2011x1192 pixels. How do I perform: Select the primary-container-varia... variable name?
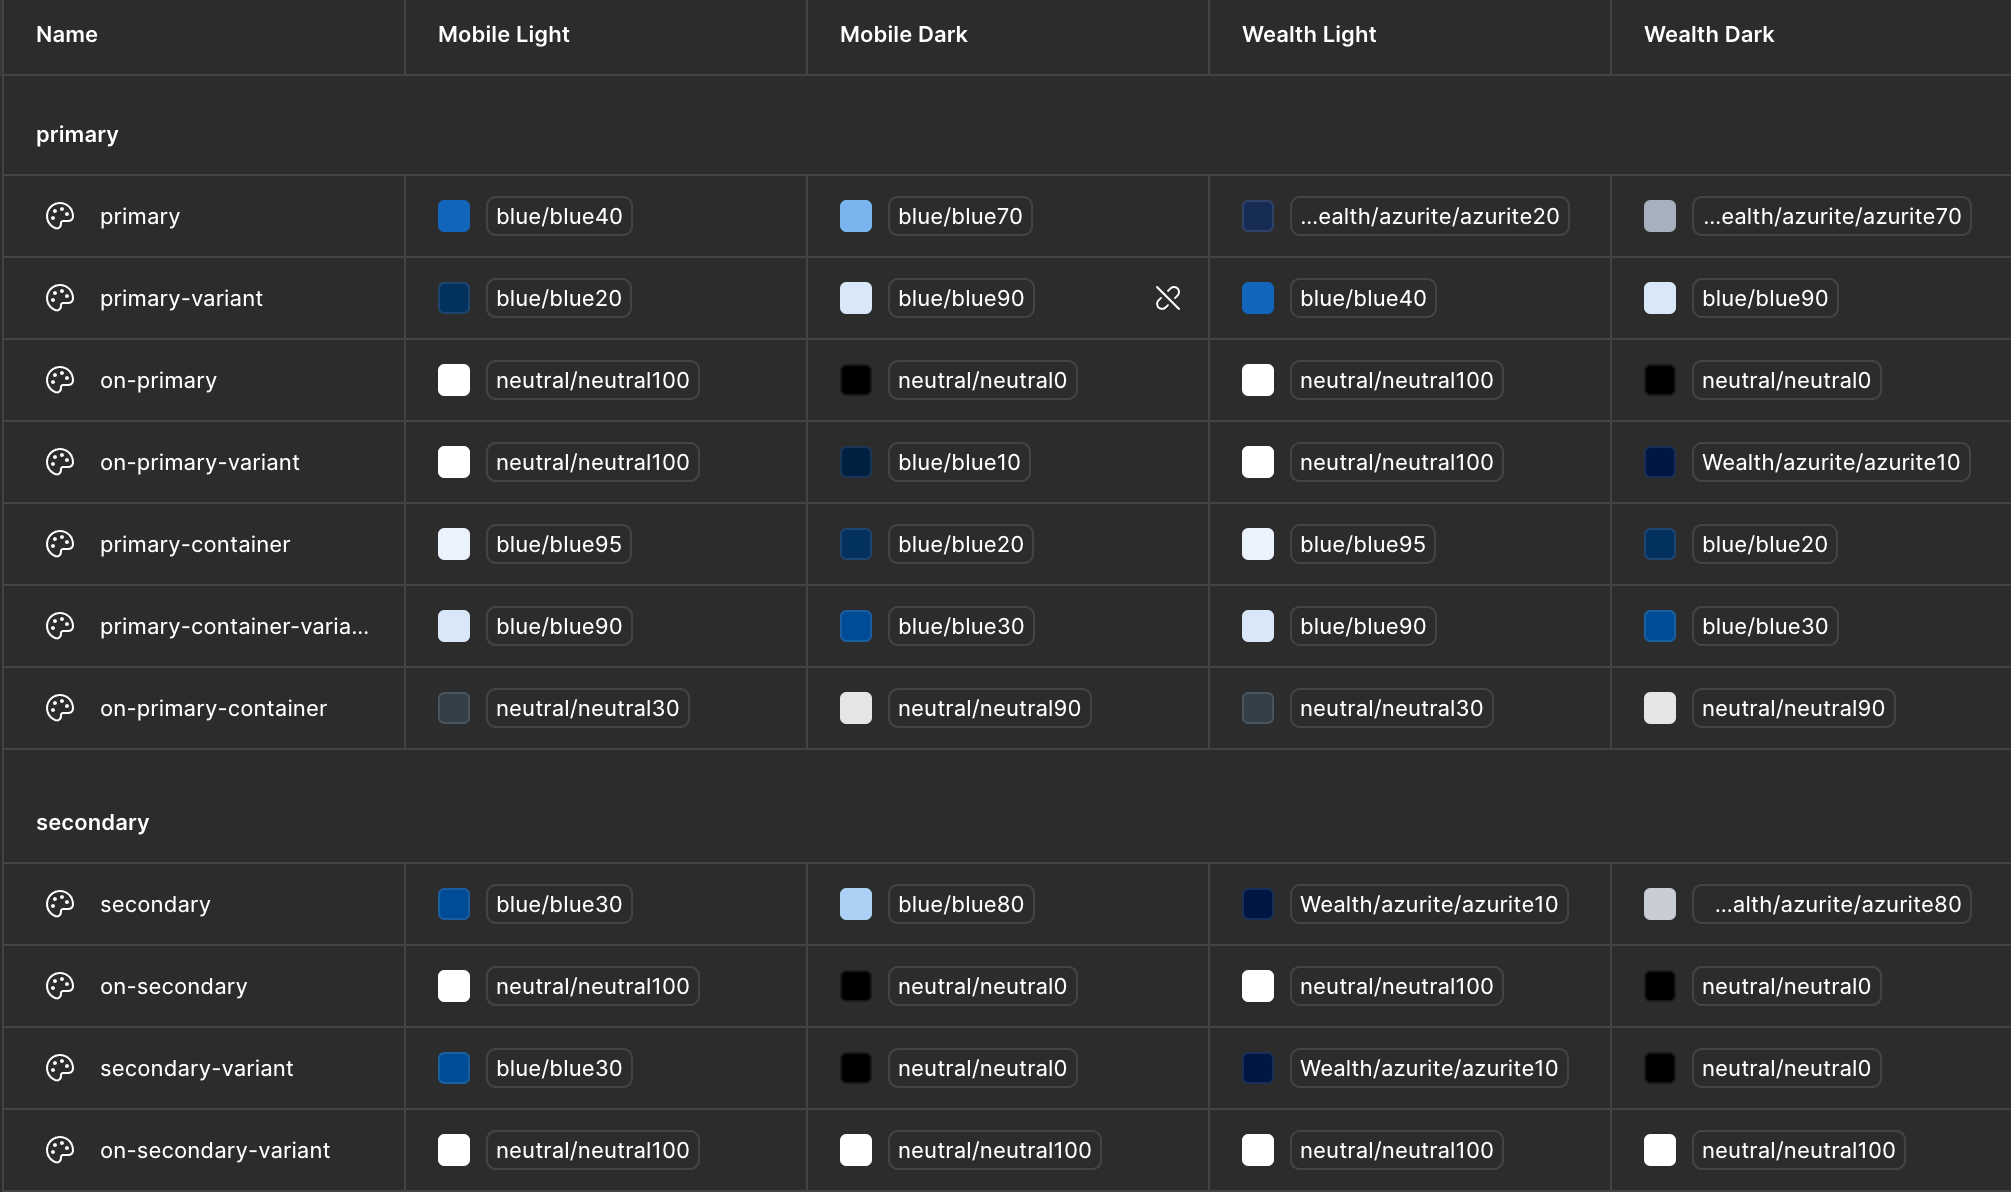pyautogui.click(x=234, y=626)
